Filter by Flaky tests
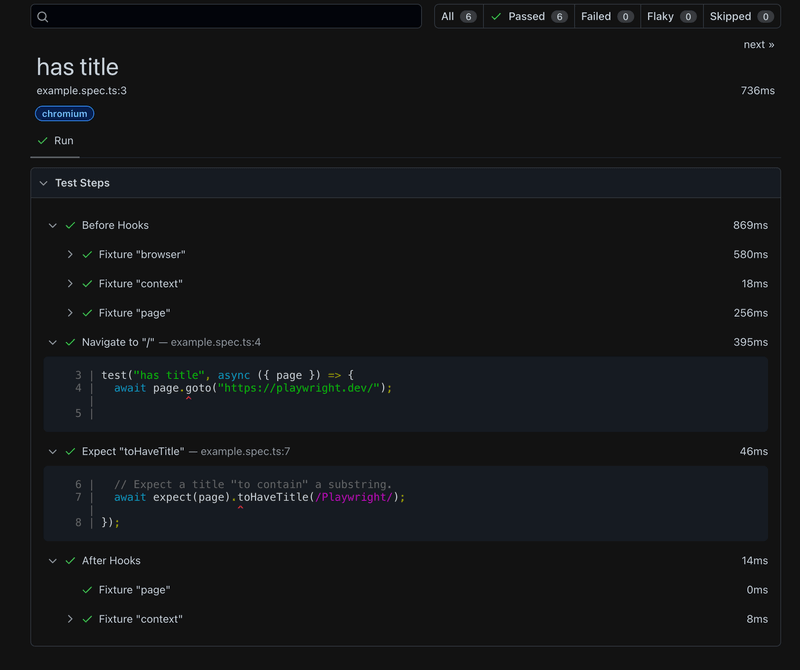 click(x=671, y=16)
